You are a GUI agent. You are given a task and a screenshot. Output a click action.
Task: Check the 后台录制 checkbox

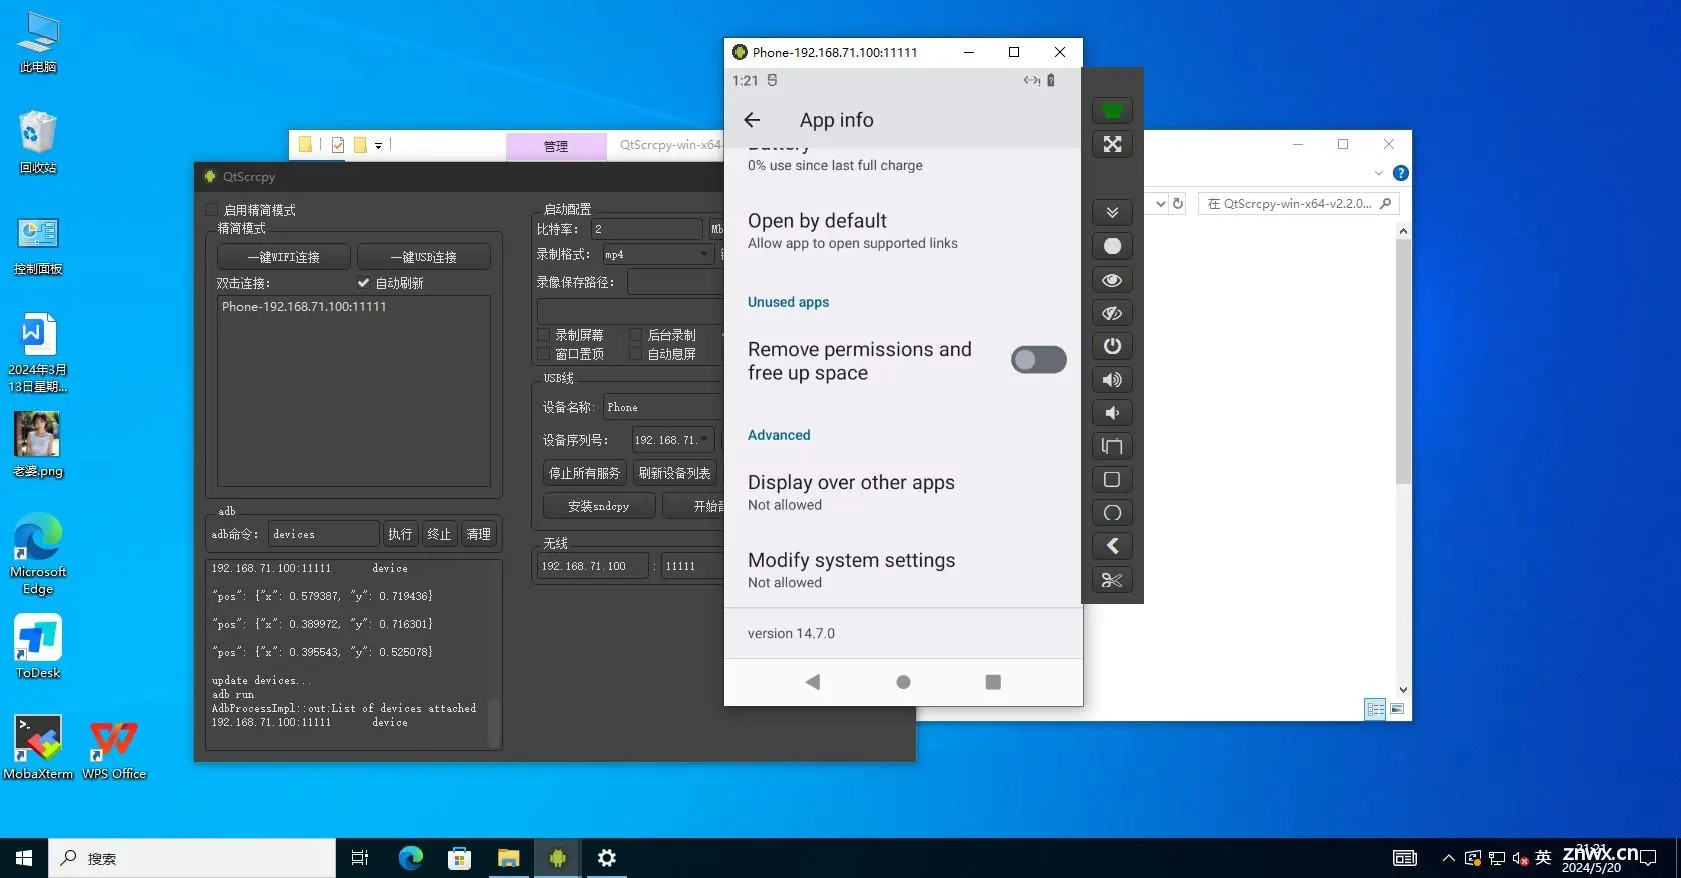coord(635,335)
